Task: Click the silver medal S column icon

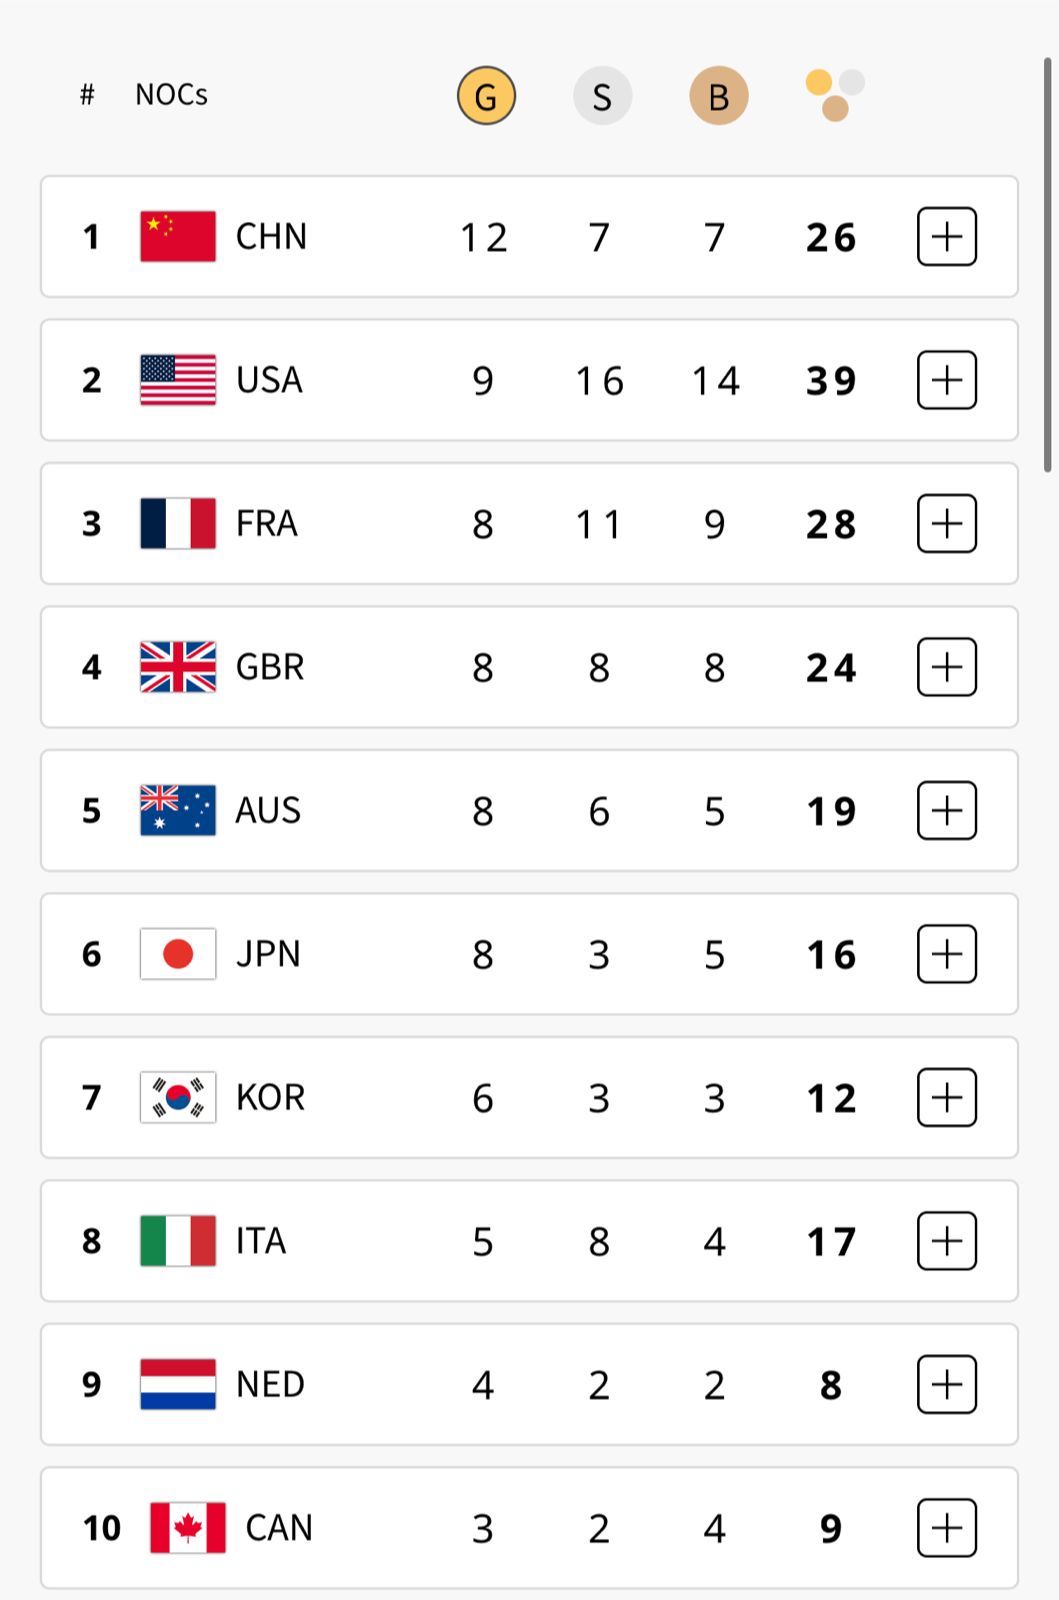Action: (x=602, y=96)
